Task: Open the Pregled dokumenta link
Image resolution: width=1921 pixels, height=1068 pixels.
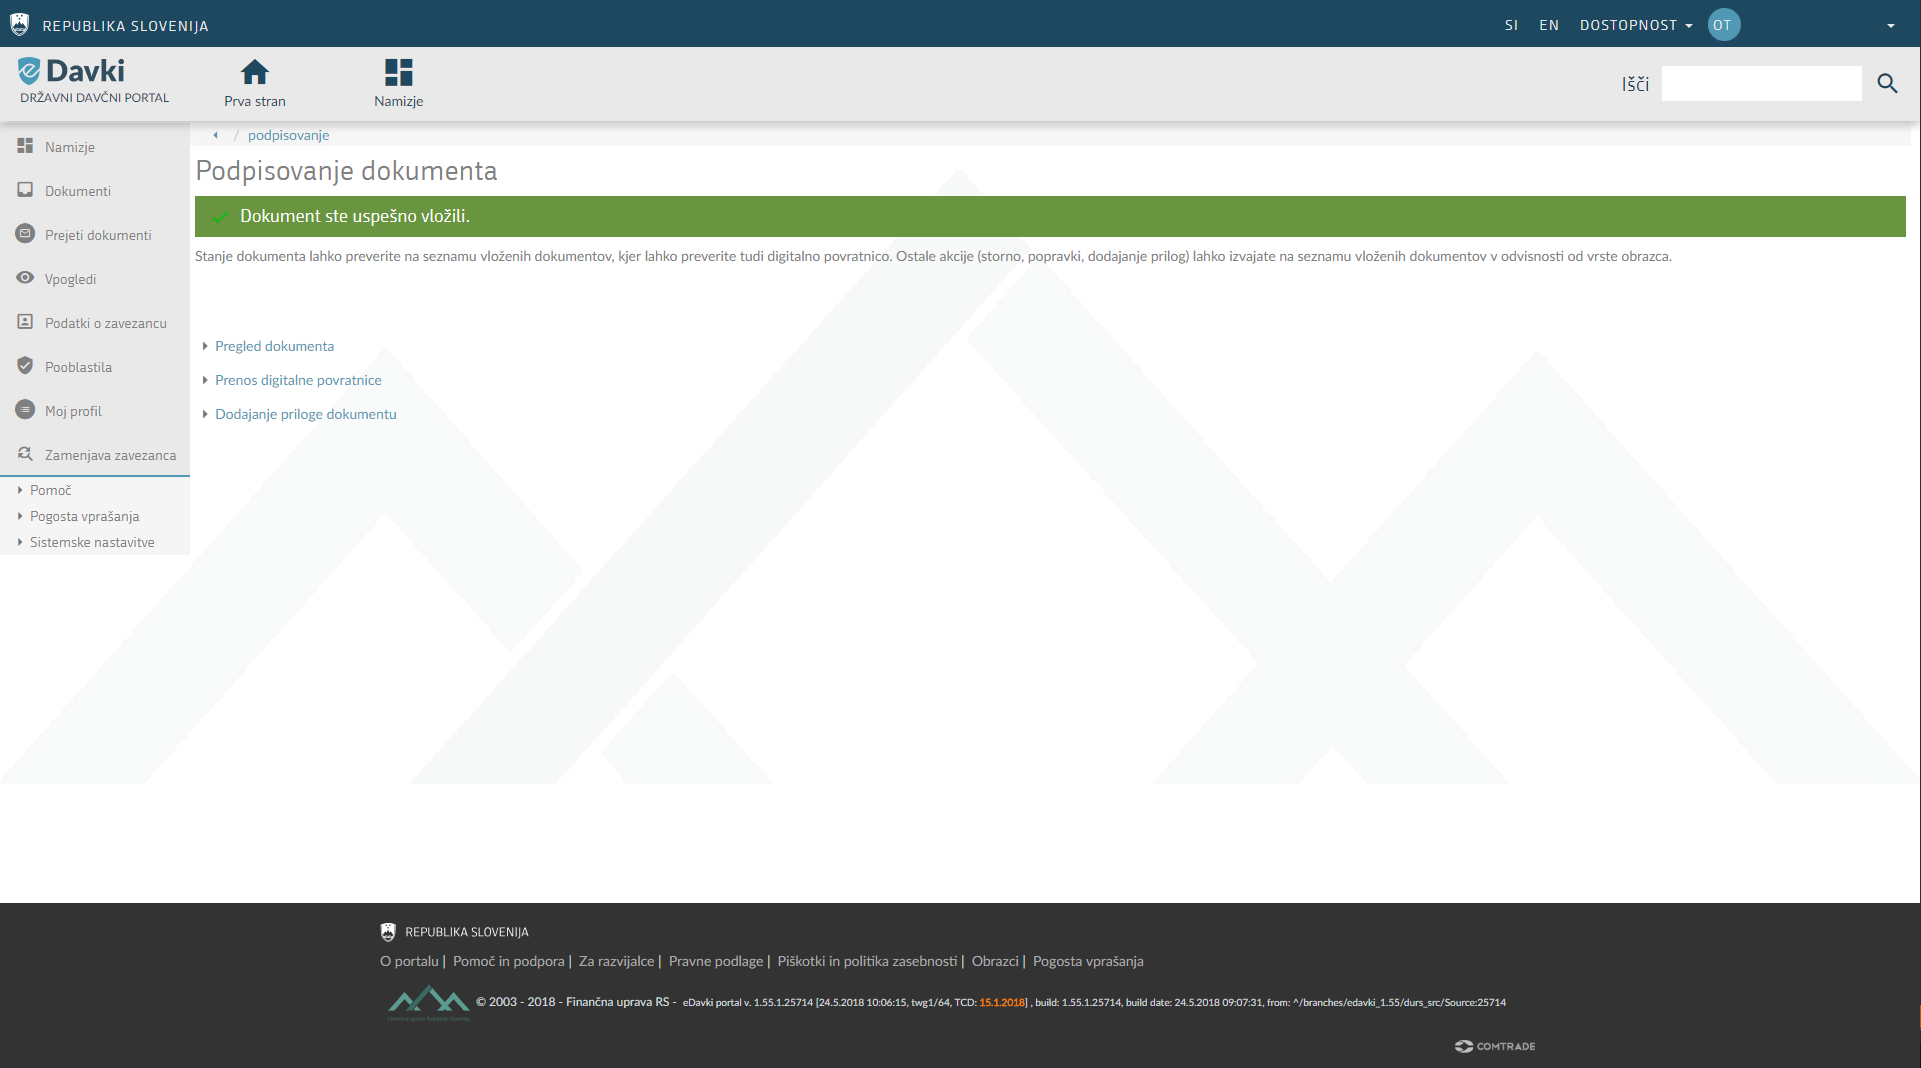Action: click(x=274, y=346)
